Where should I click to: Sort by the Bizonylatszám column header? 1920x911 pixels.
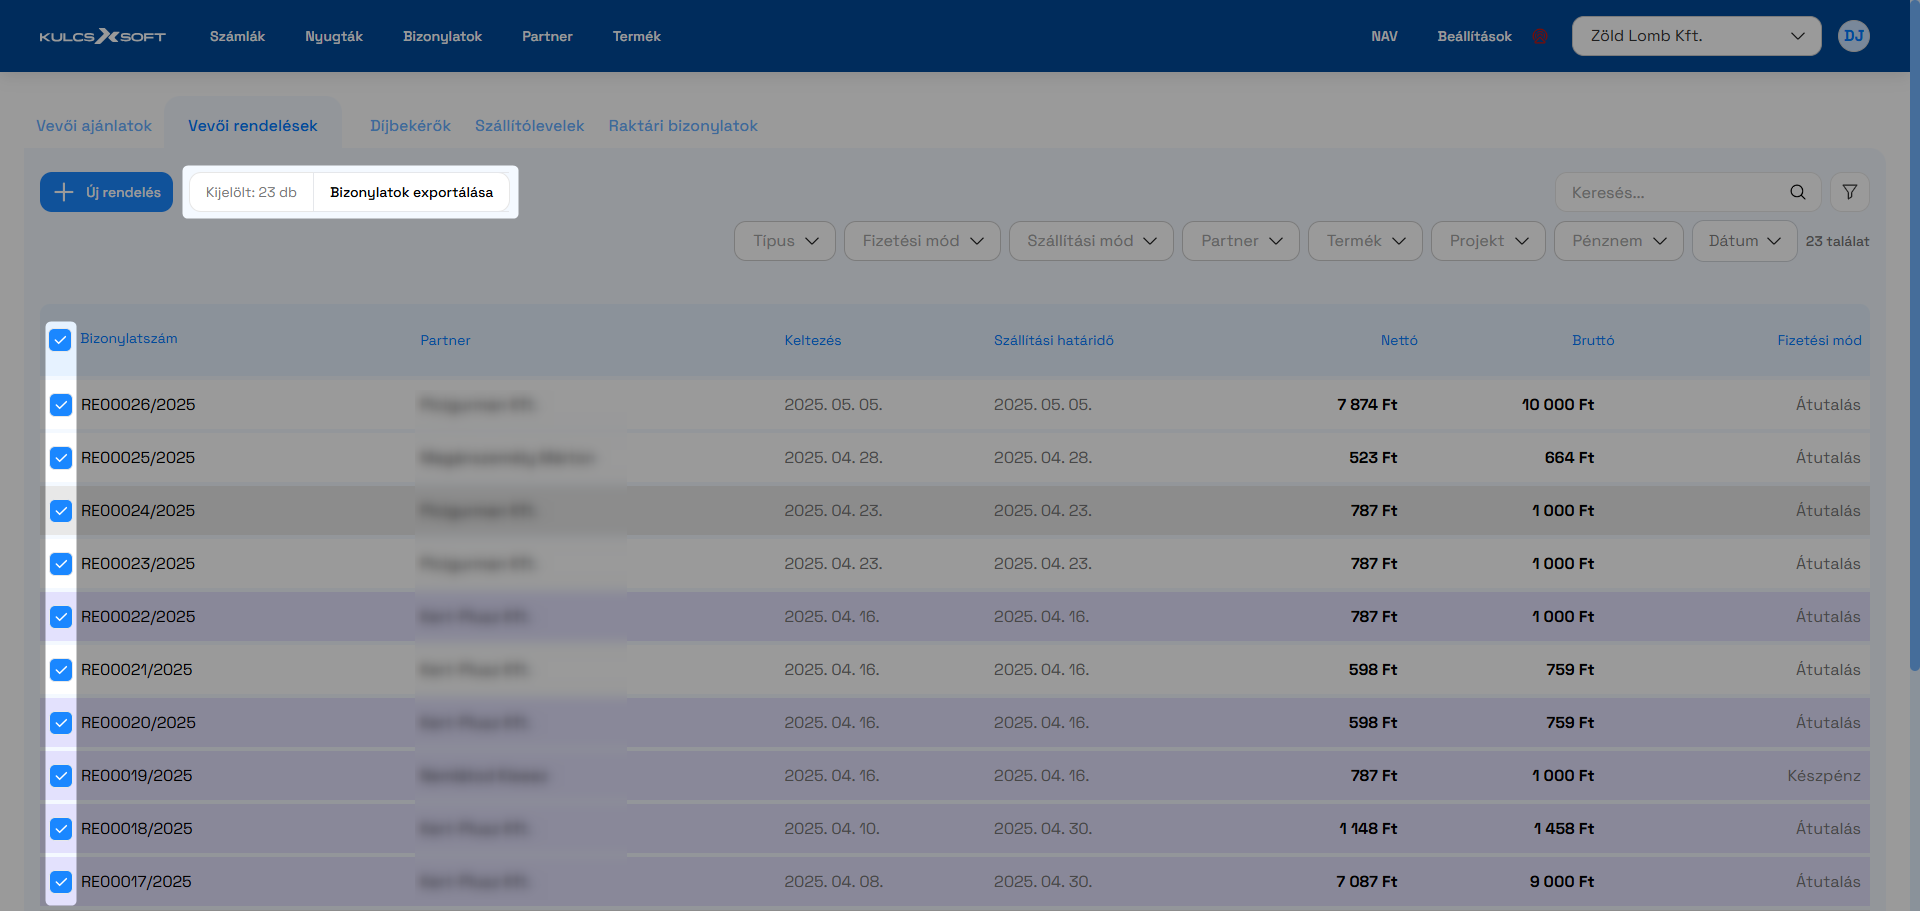point(129,338)
